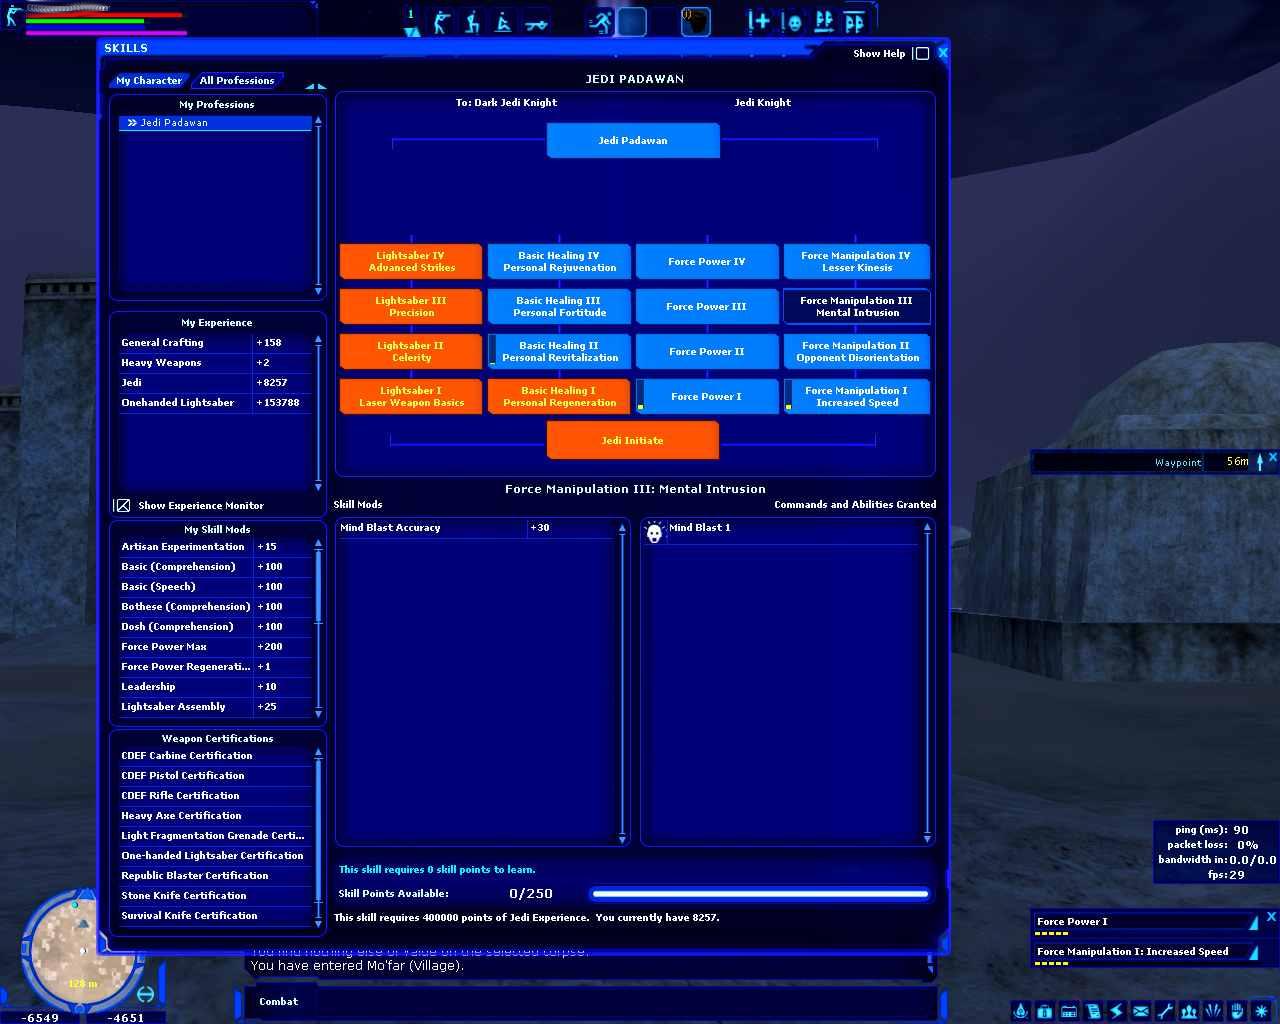Select Basic Healing II Personal Revitalization skill
Image resolution: width=1280 pixels, height=1024 pixels.
pyautogui.click(x=559, y=352)
